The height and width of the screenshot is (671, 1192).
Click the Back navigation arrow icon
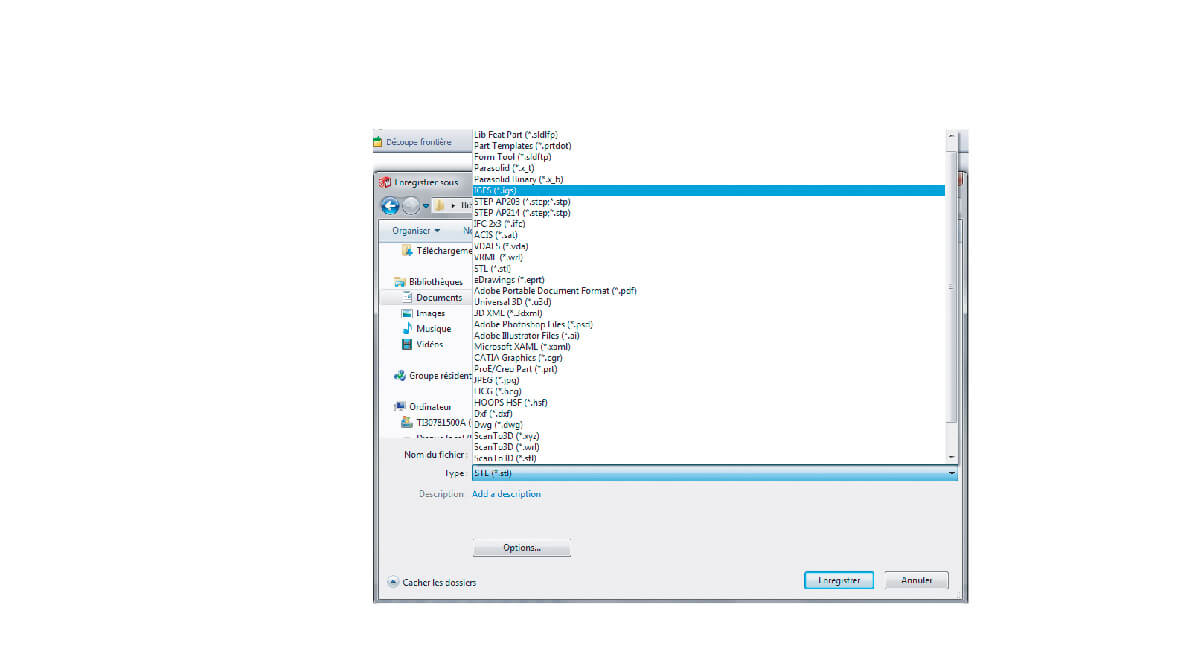pyautogui.click(x=390, y=205)
